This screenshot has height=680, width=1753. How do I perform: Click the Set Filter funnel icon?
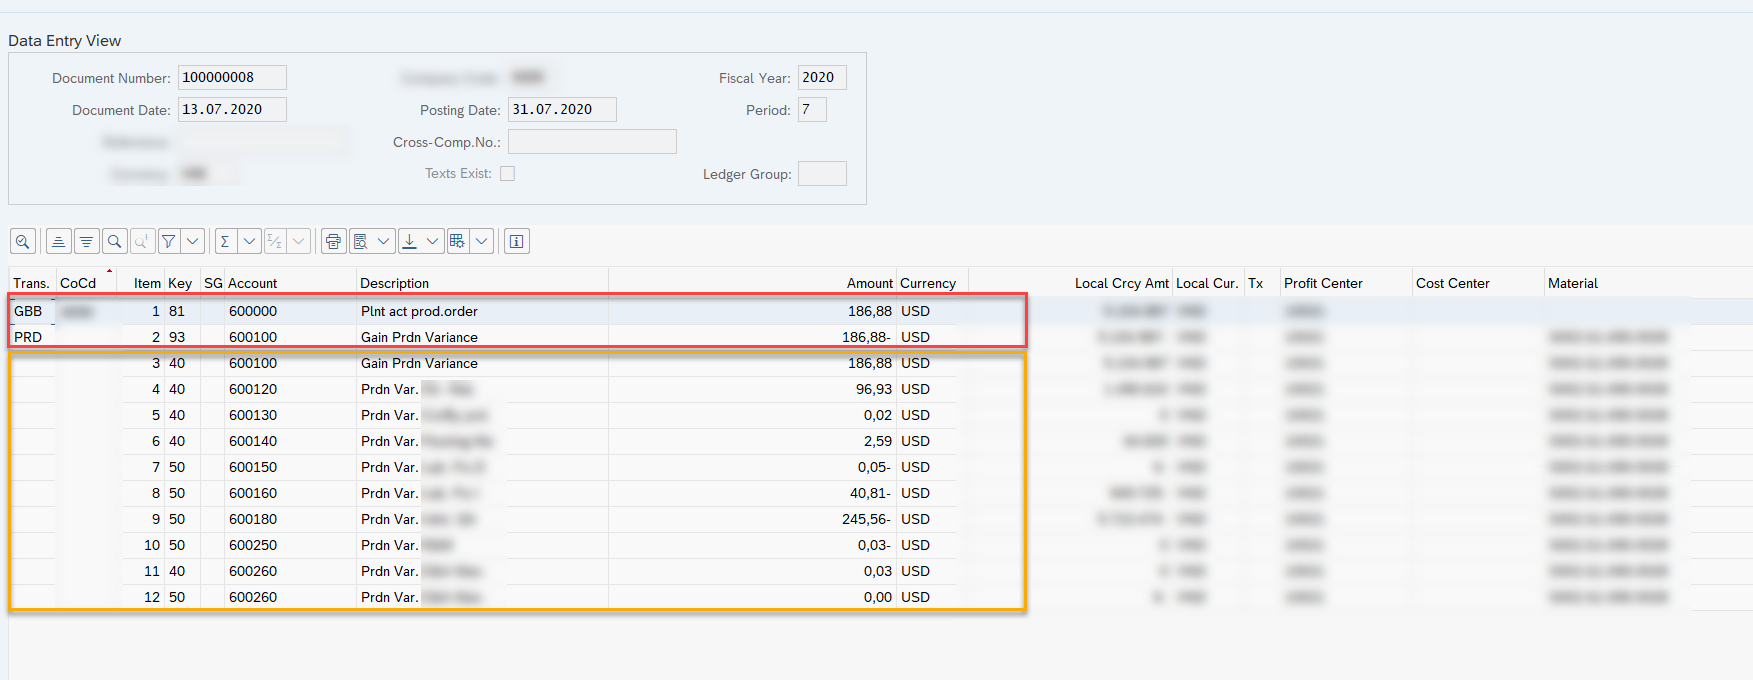(169, 241)
